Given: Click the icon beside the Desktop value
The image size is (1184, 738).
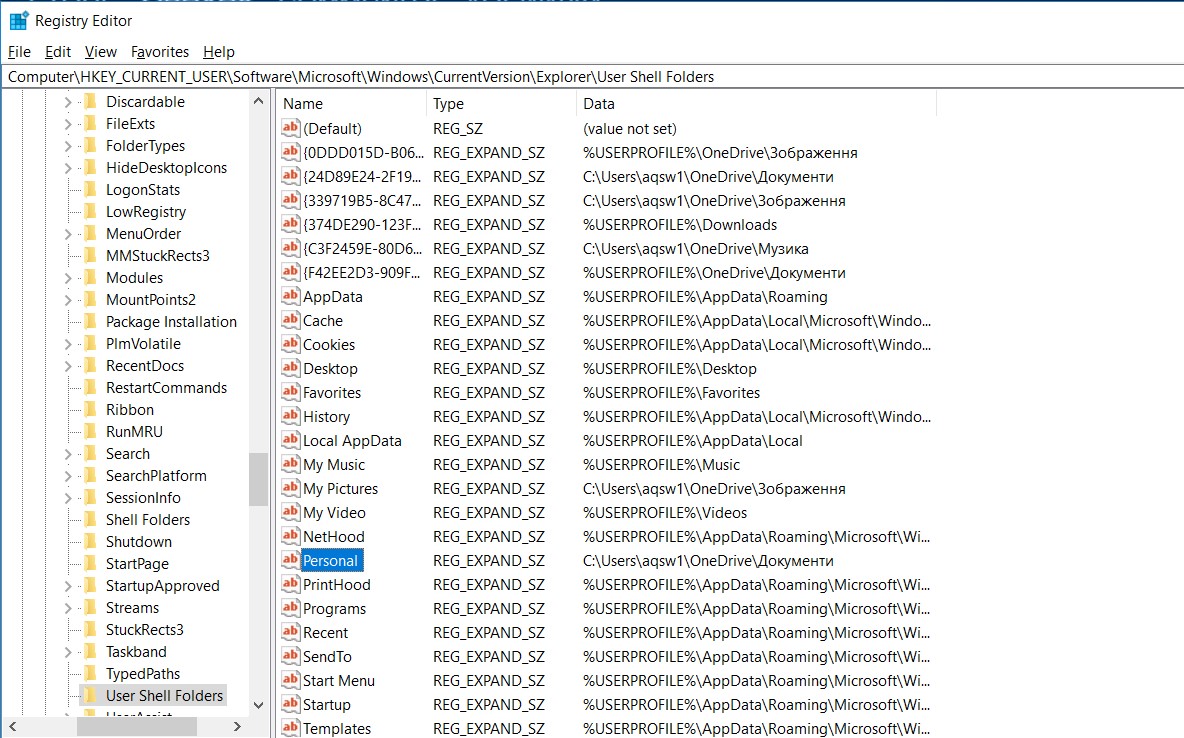Looking at the screenshot, I should point(291,368).
